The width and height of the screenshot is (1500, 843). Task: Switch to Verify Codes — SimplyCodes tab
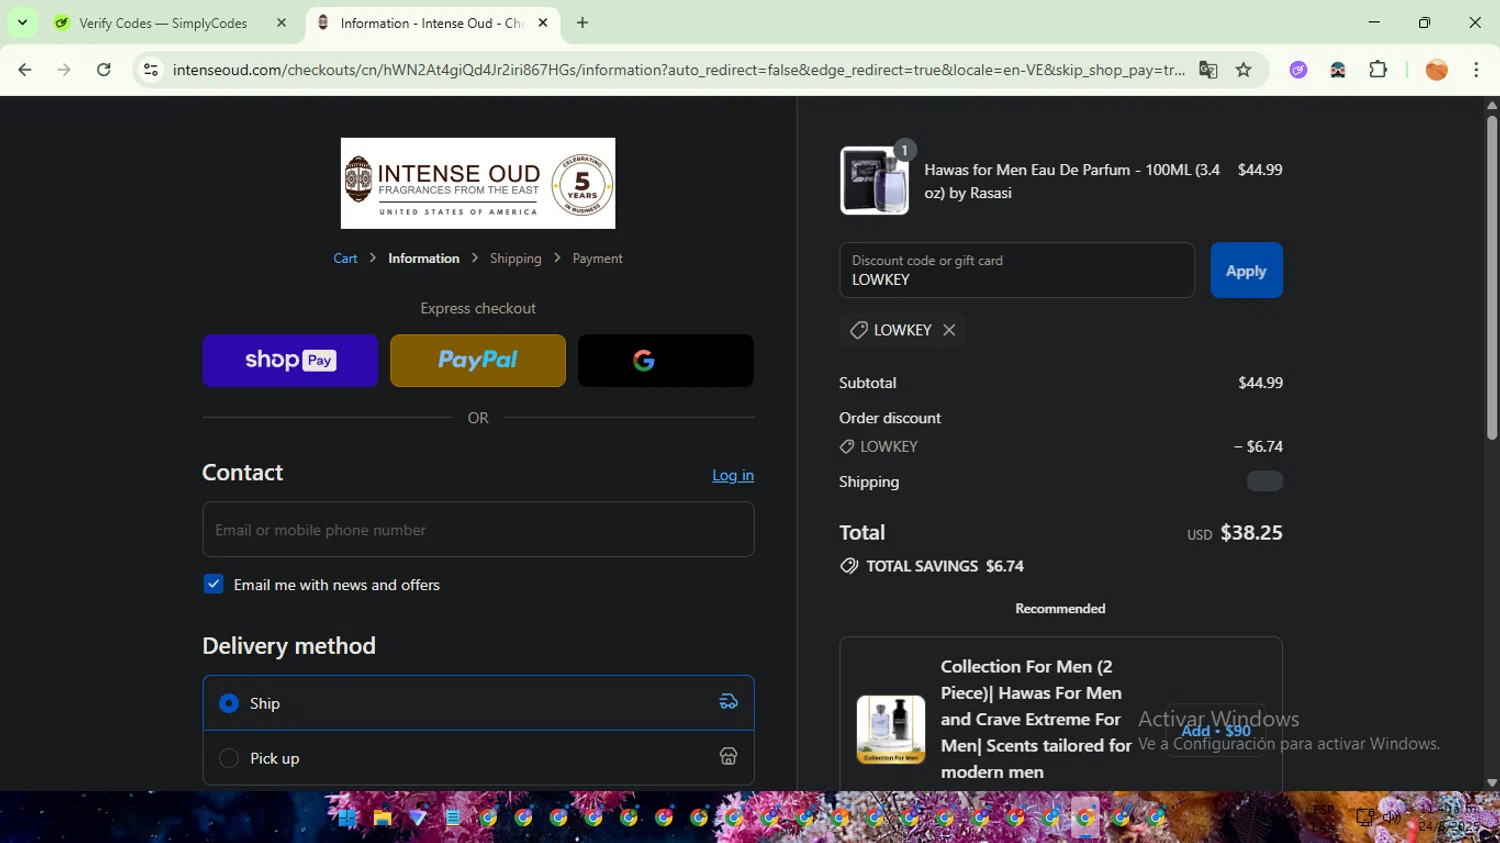[x=163, y=23]
